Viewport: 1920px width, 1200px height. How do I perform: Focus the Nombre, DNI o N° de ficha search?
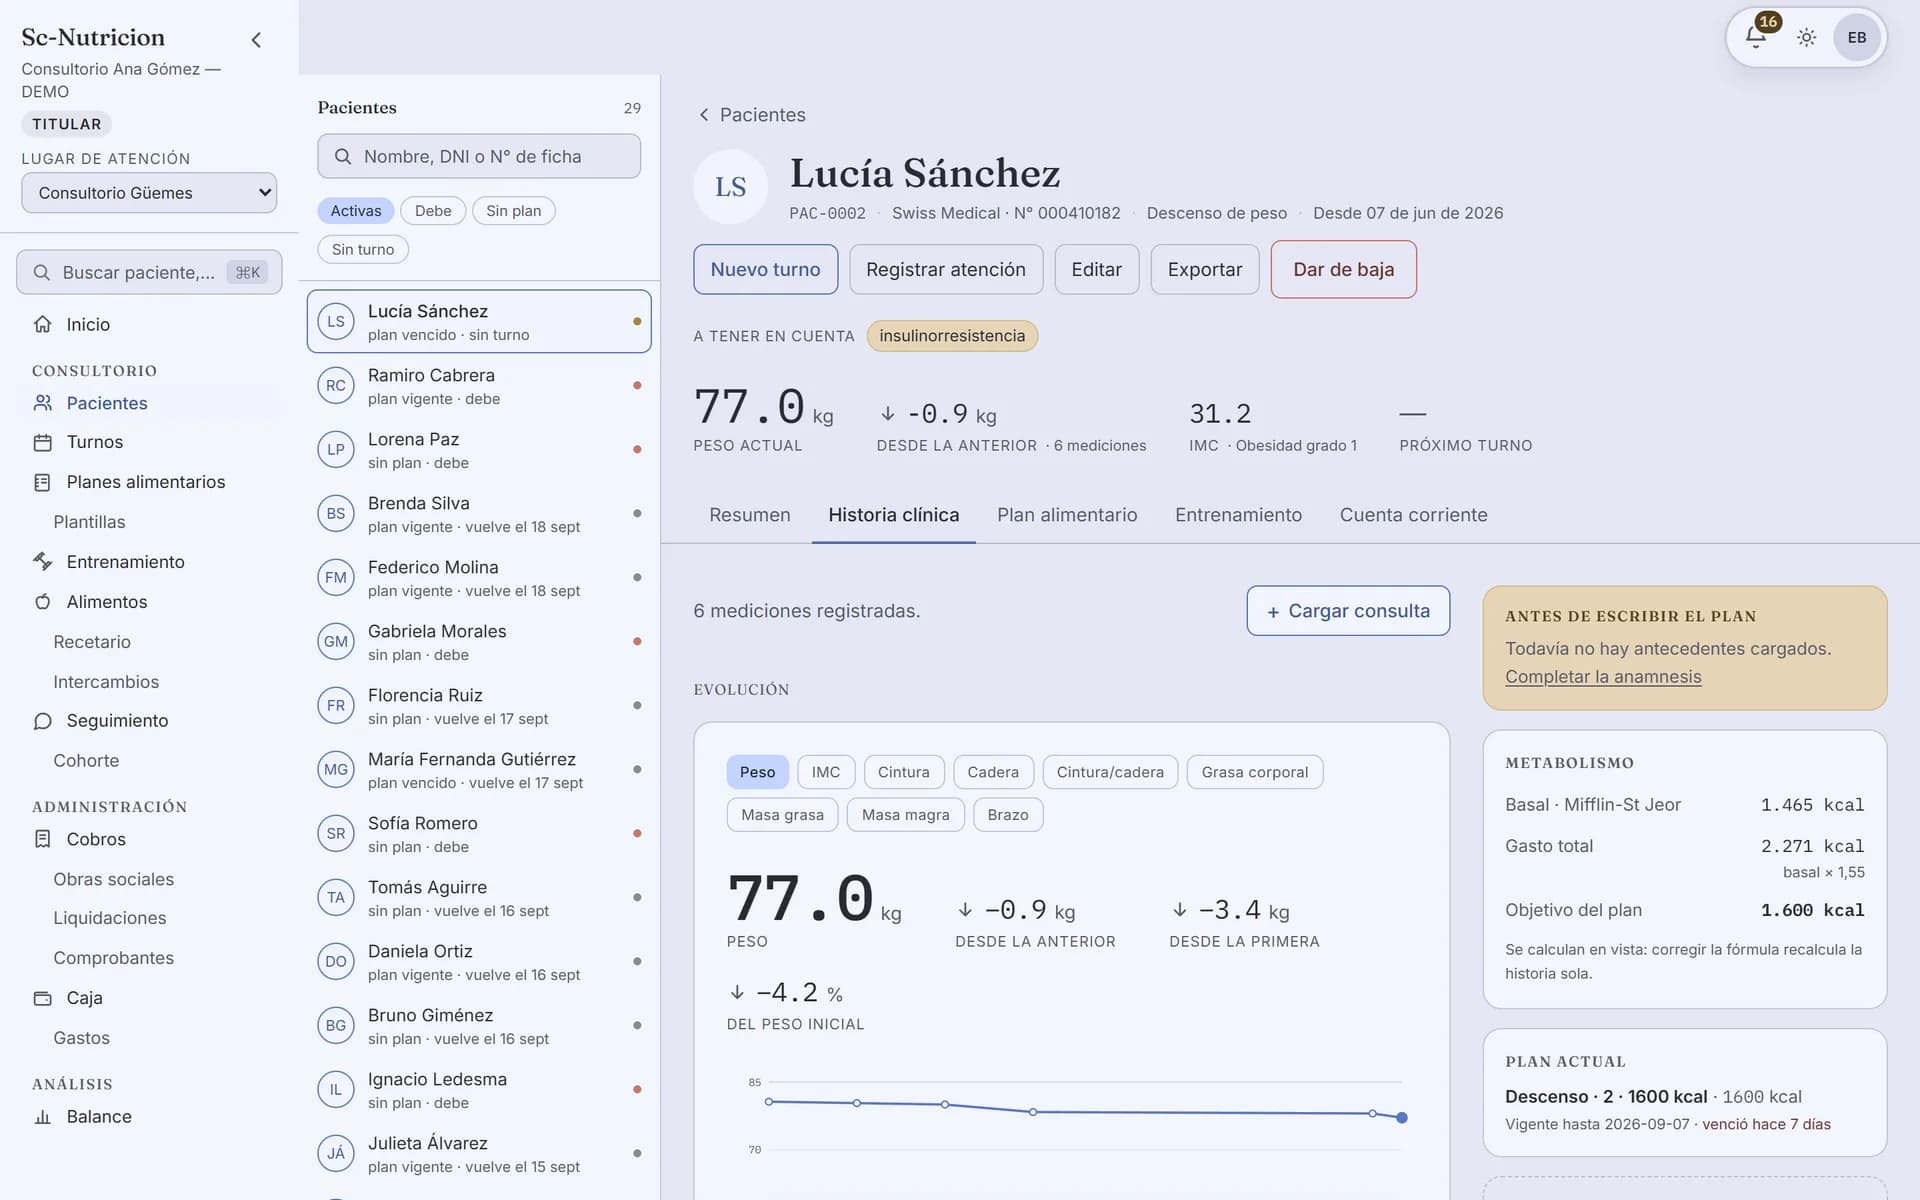pos(479,157)
